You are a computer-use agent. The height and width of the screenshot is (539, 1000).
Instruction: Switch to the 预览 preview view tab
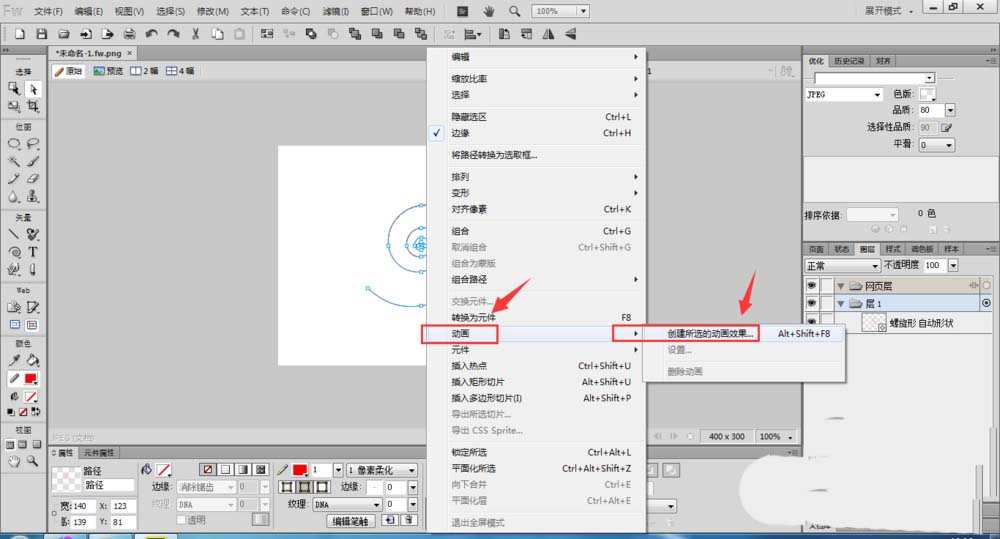[x=108, y=71]
